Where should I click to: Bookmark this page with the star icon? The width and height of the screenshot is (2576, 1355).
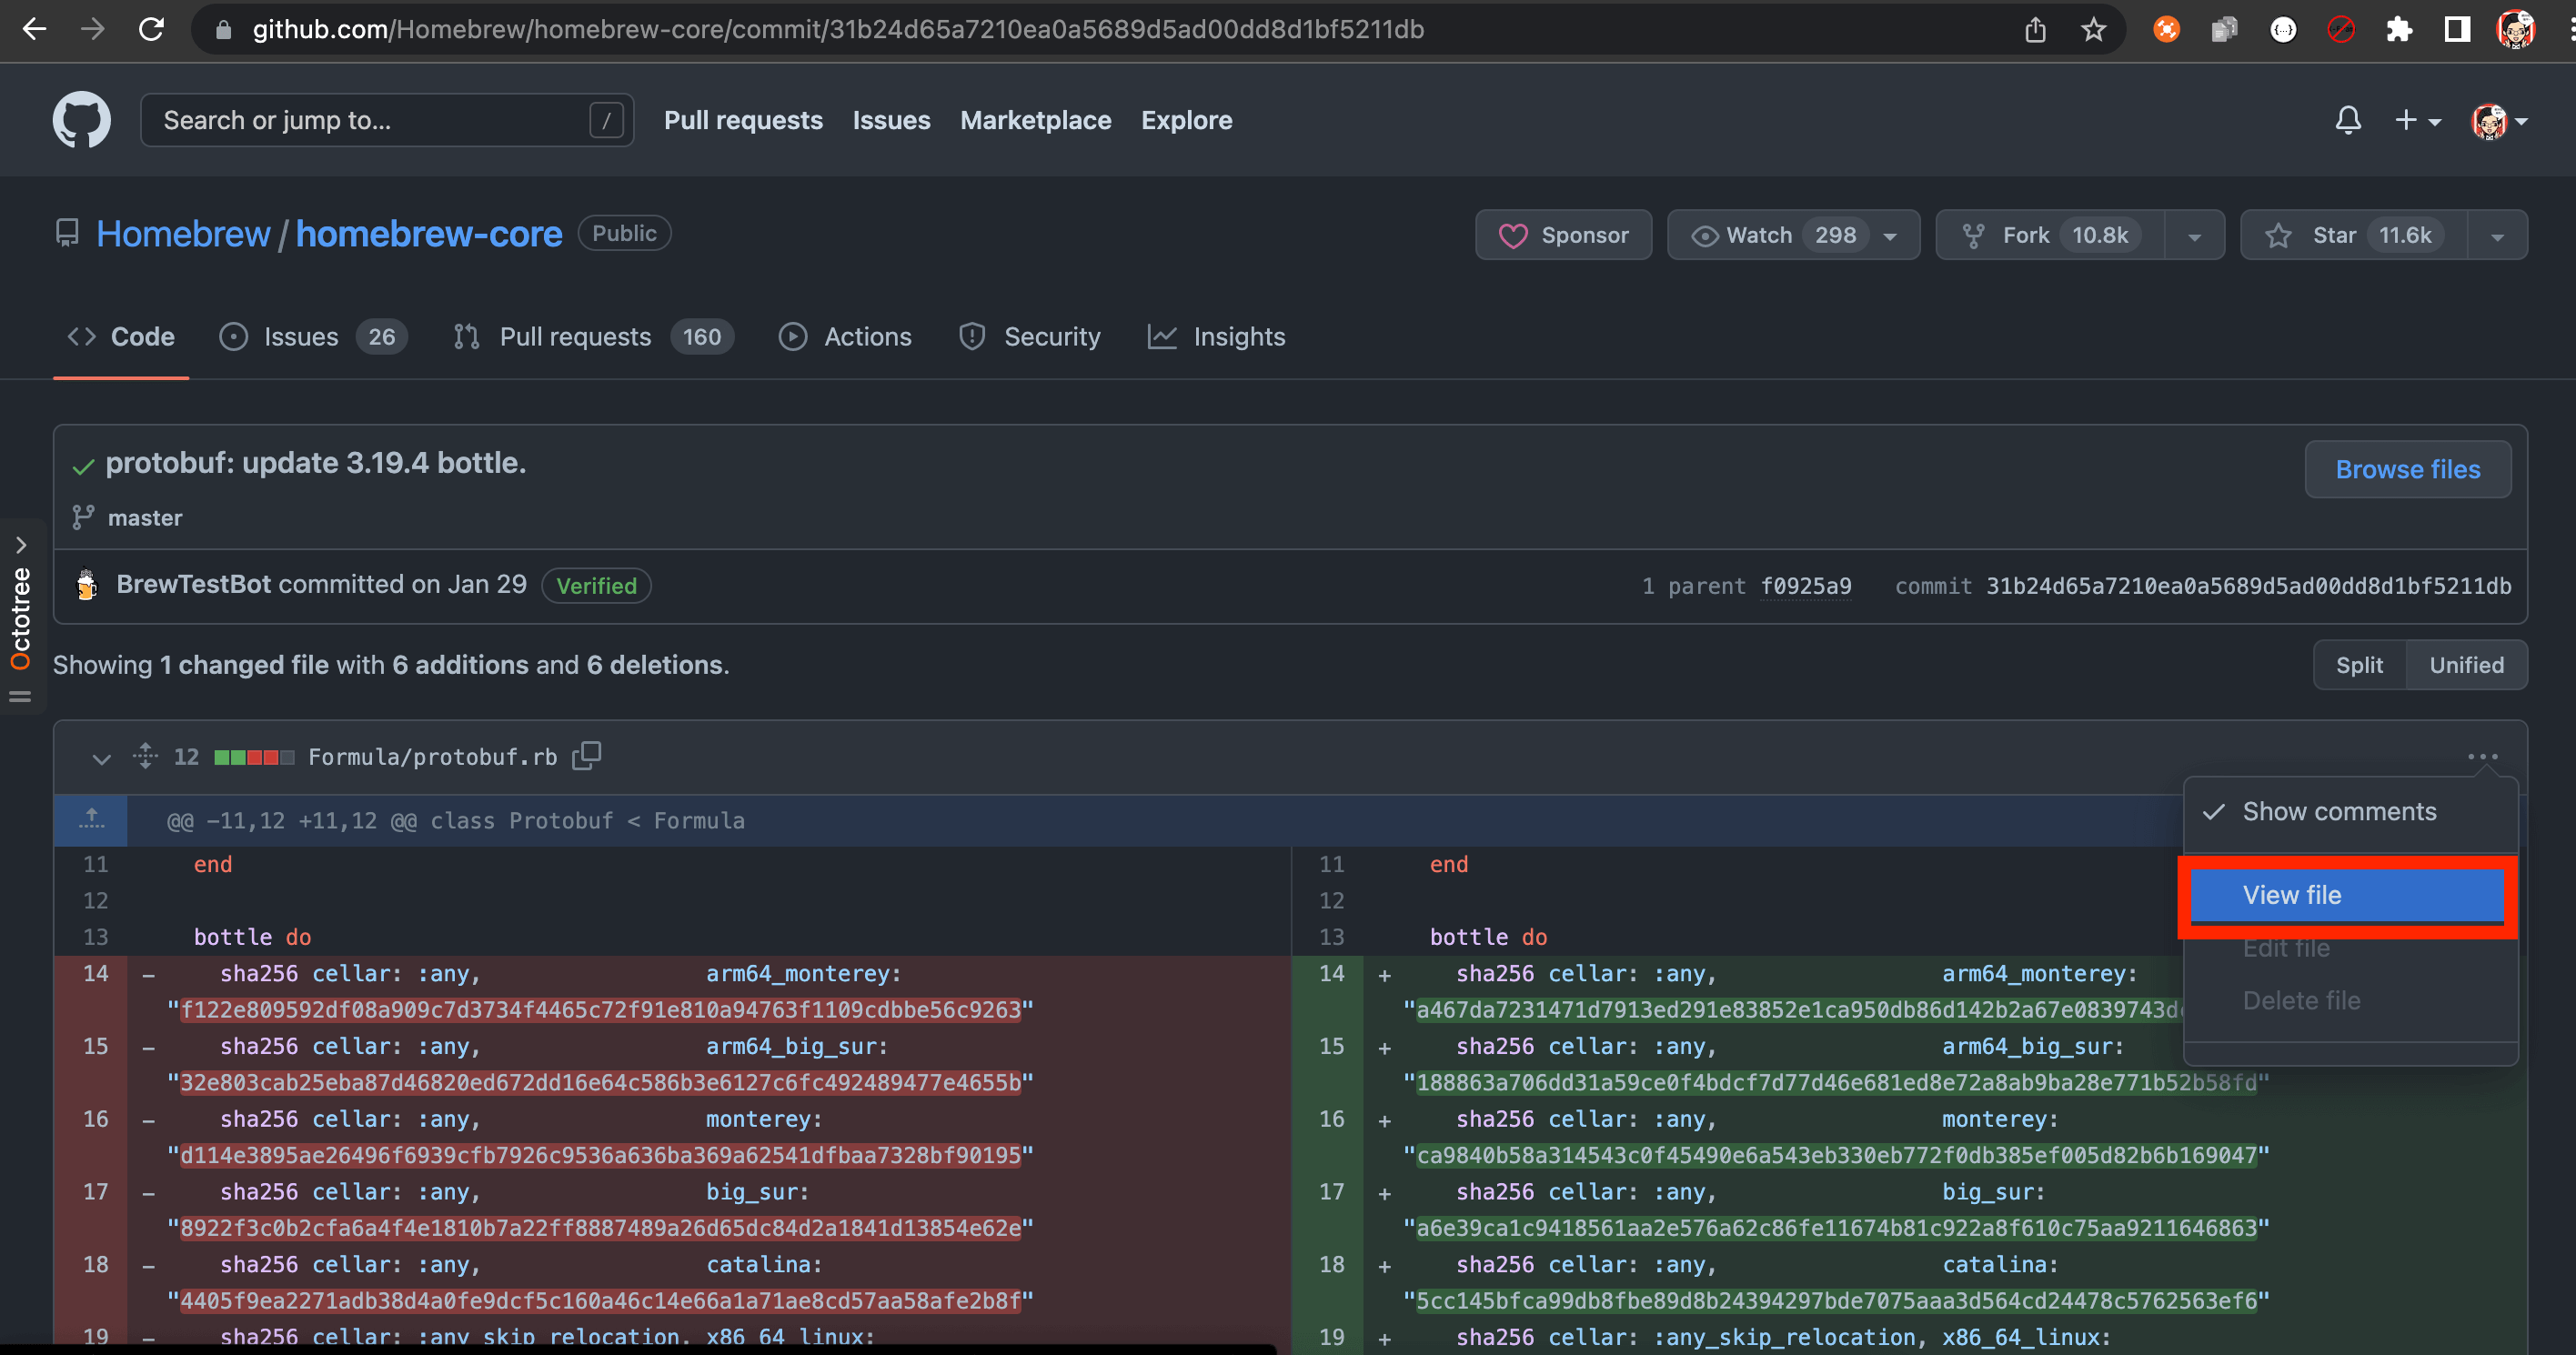2093,30
